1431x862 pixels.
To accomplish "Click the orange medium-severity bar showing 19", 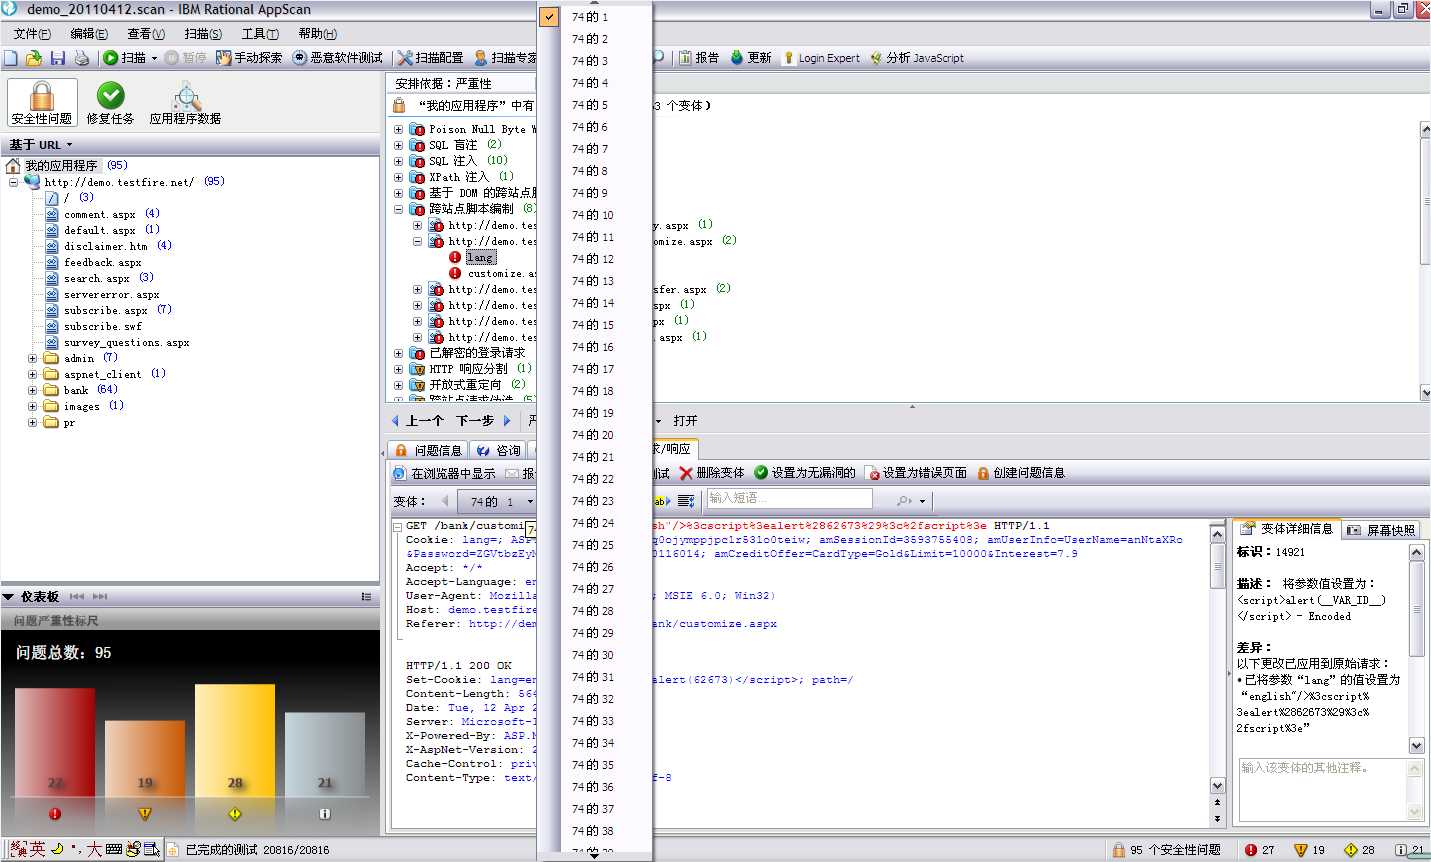I will point(145,759).
